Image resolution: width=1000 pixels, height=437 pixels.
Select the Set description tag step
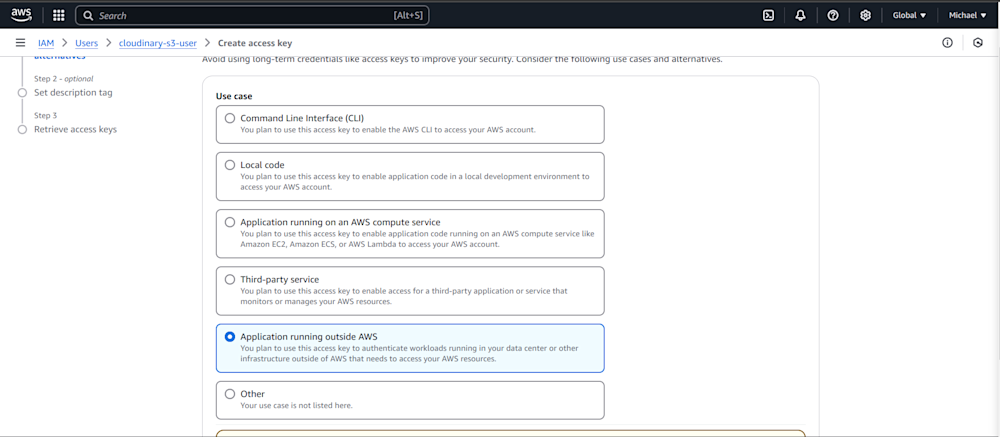73,93
